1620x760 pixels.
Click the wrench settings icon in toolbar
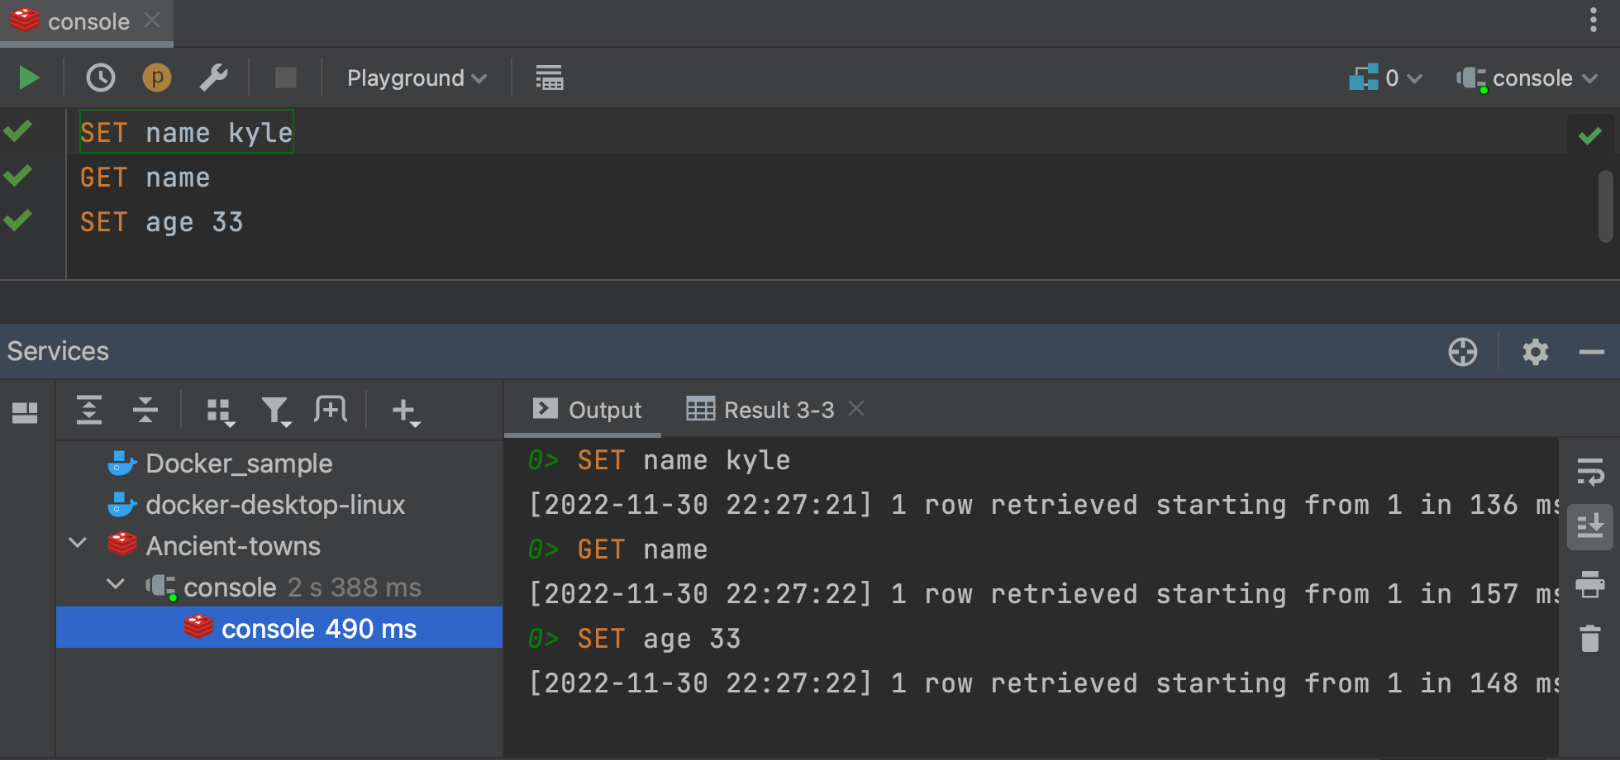[x=213, y=78]
